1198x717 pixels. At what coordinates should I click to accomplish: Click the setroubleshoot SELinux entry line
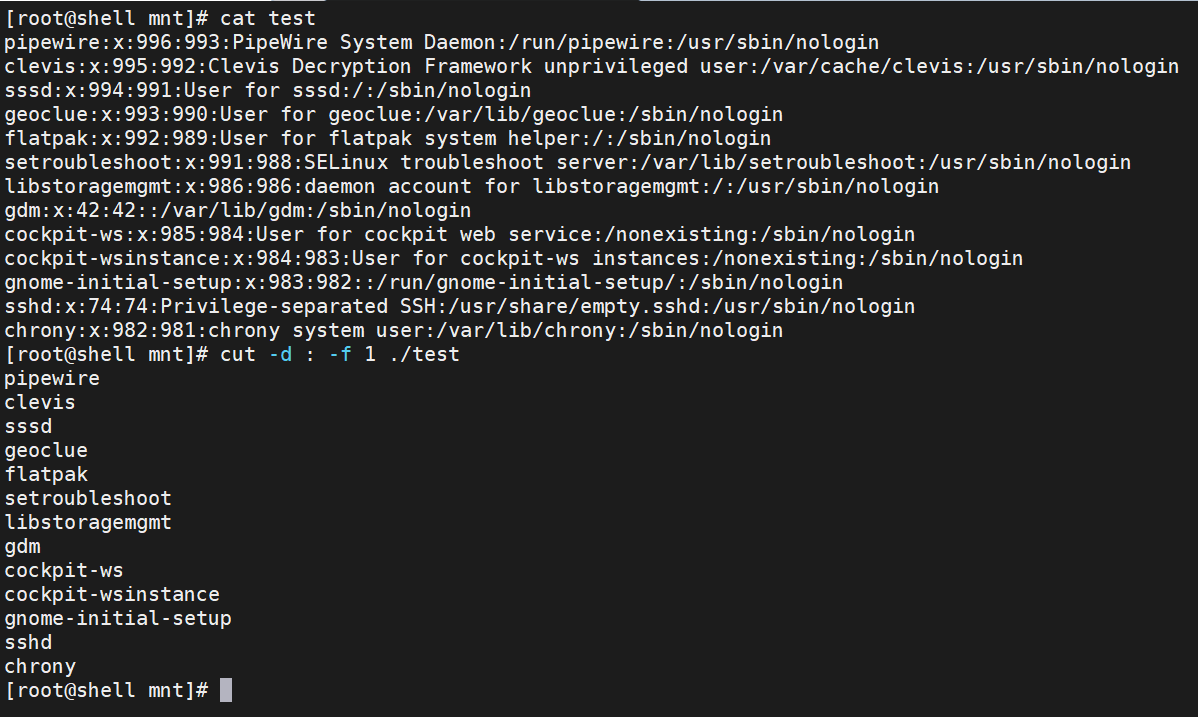pyautogui.click(x=568, y=162)
